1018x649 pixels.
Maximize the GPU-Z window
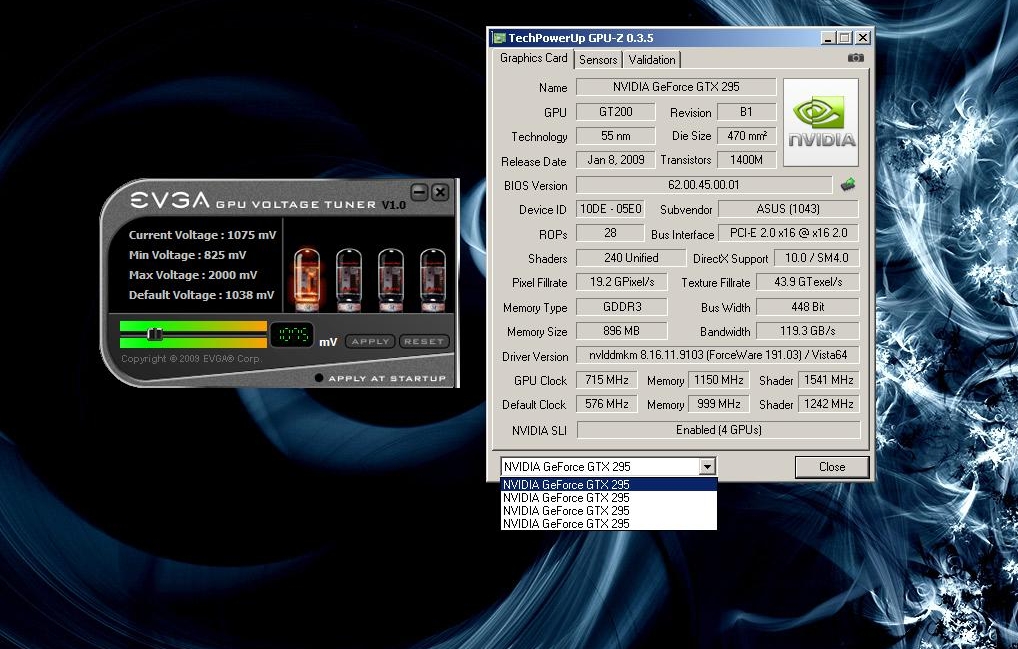tap(845, 38)
